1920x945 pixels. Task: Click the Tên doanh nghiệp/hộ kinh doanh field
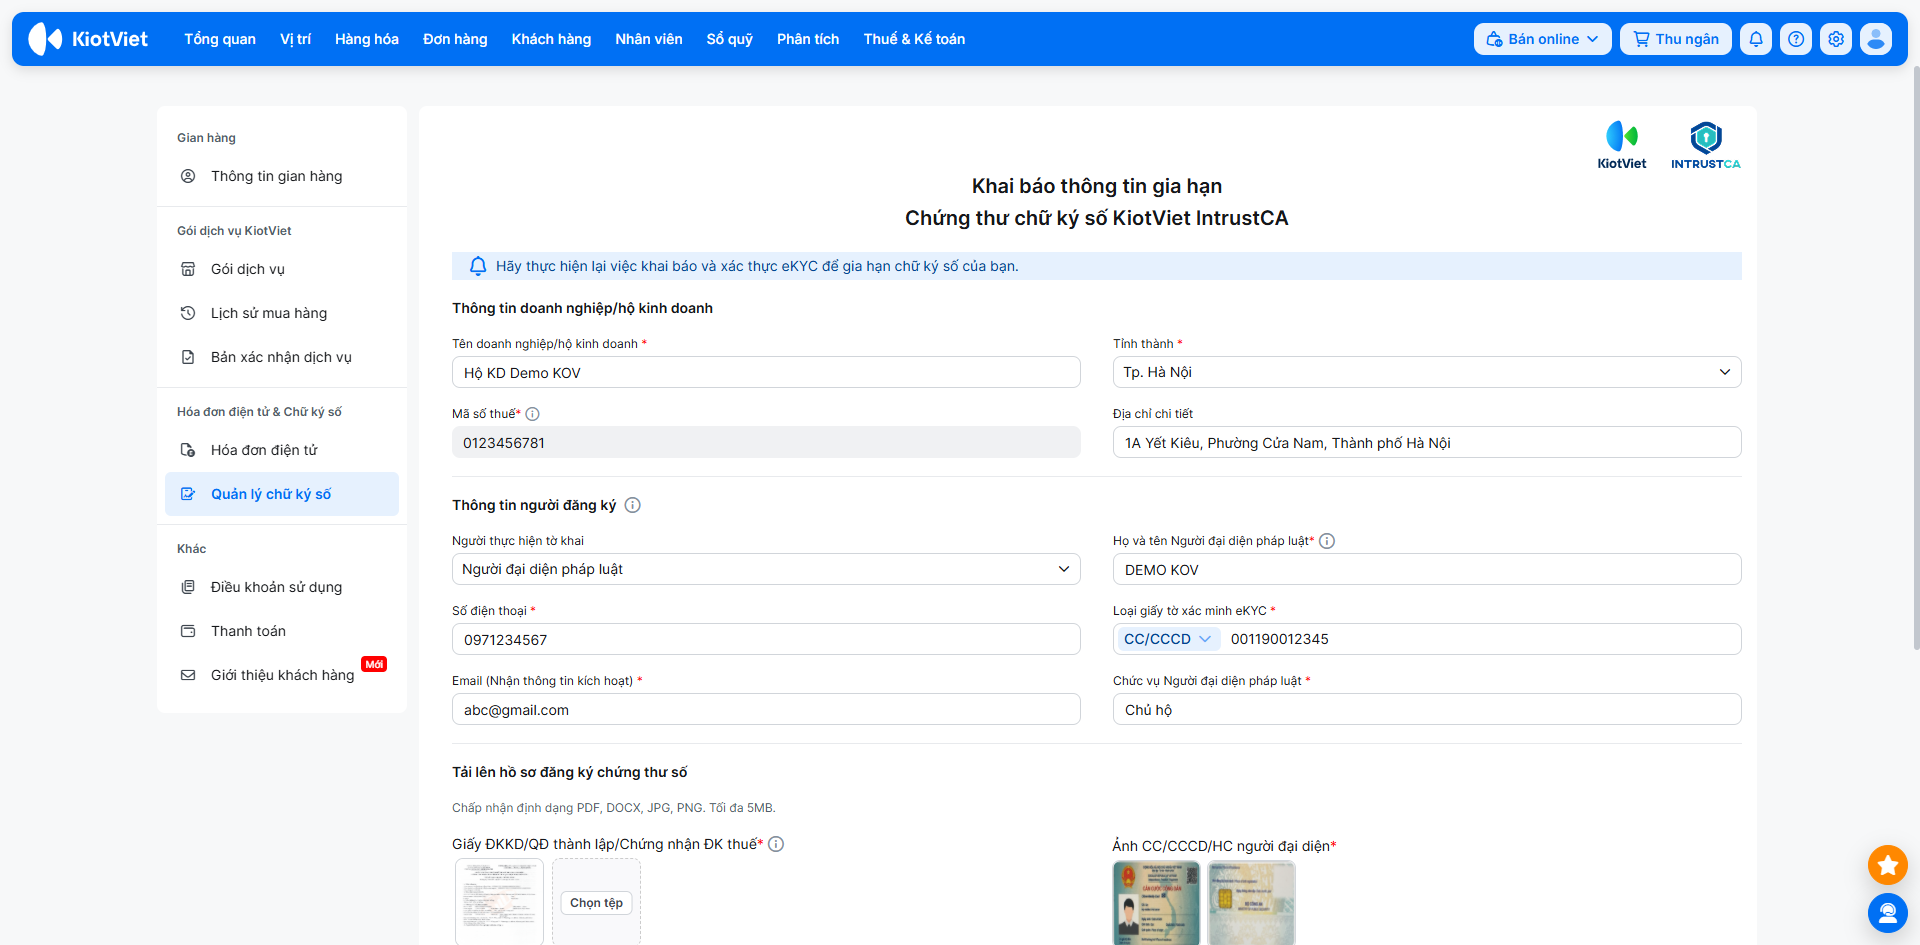click(766, 372)
